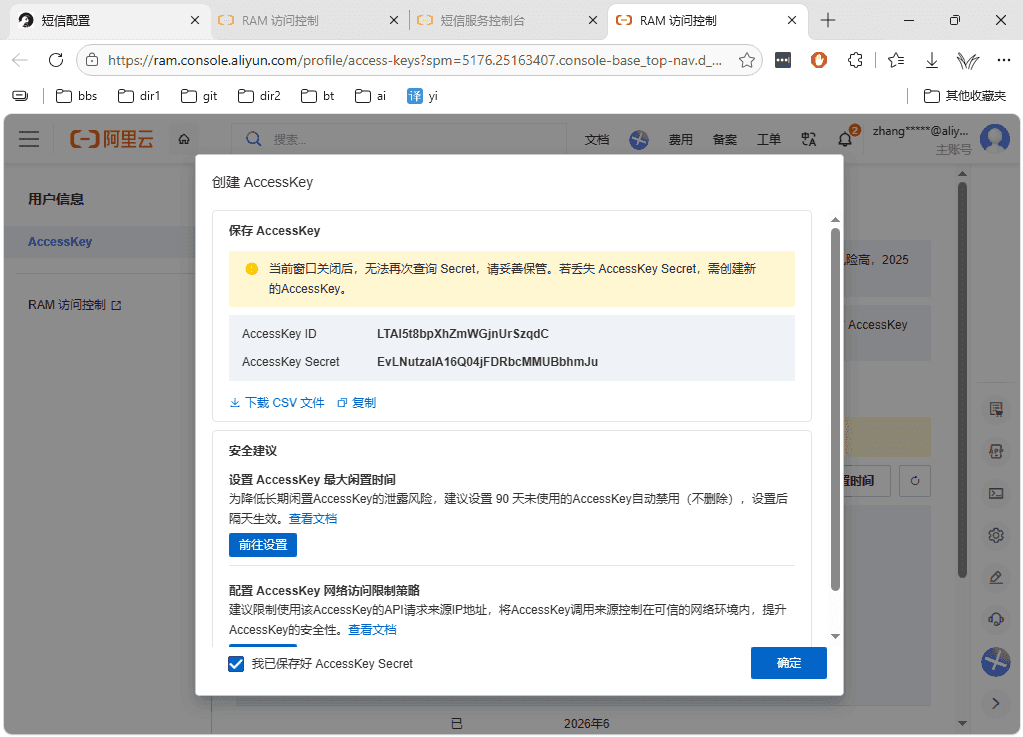Bookmark this page with the star icon
1023x737 pixels.
747,61
